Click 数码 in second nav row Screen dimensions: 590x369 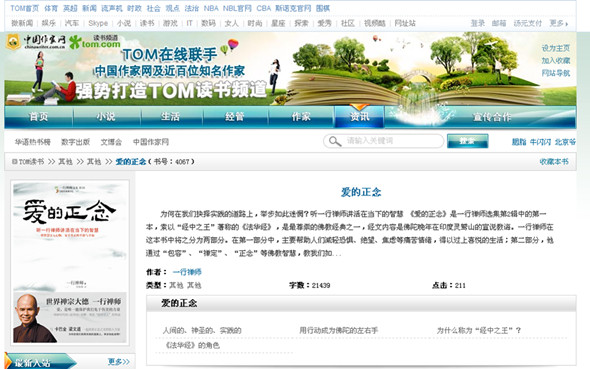208,23
